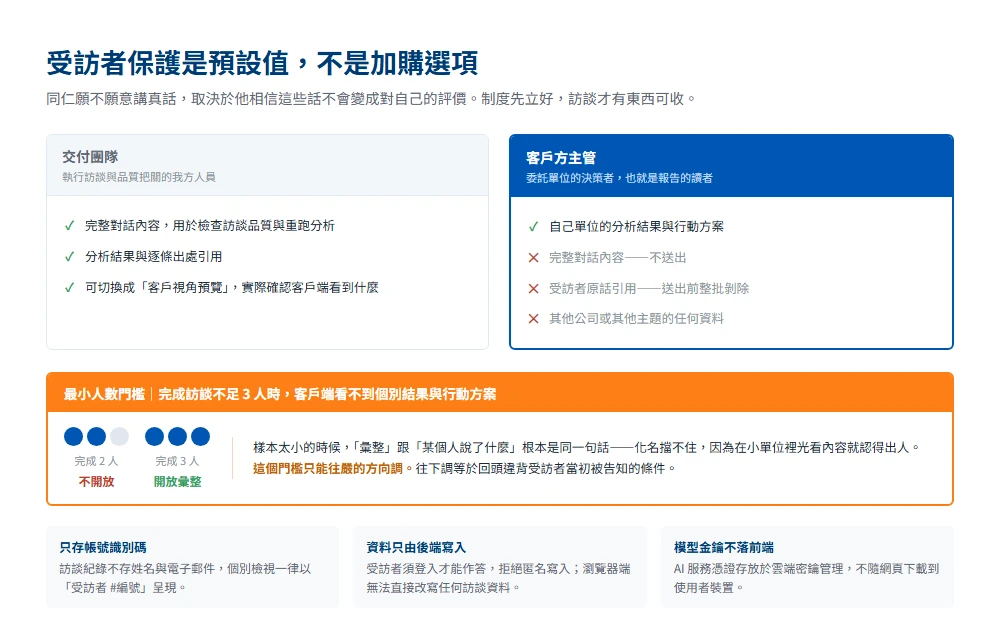Click the 交付團隊 card title
Screen dimensions: 1000x620
(90, 157)
